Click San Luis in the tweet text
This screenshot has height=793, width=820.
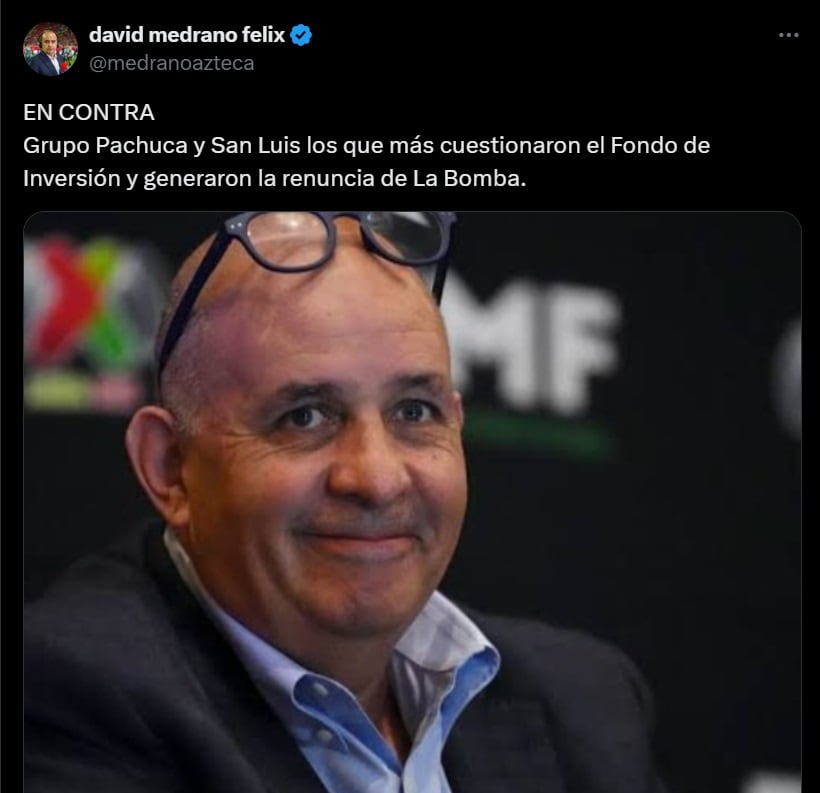coord(256,145)
